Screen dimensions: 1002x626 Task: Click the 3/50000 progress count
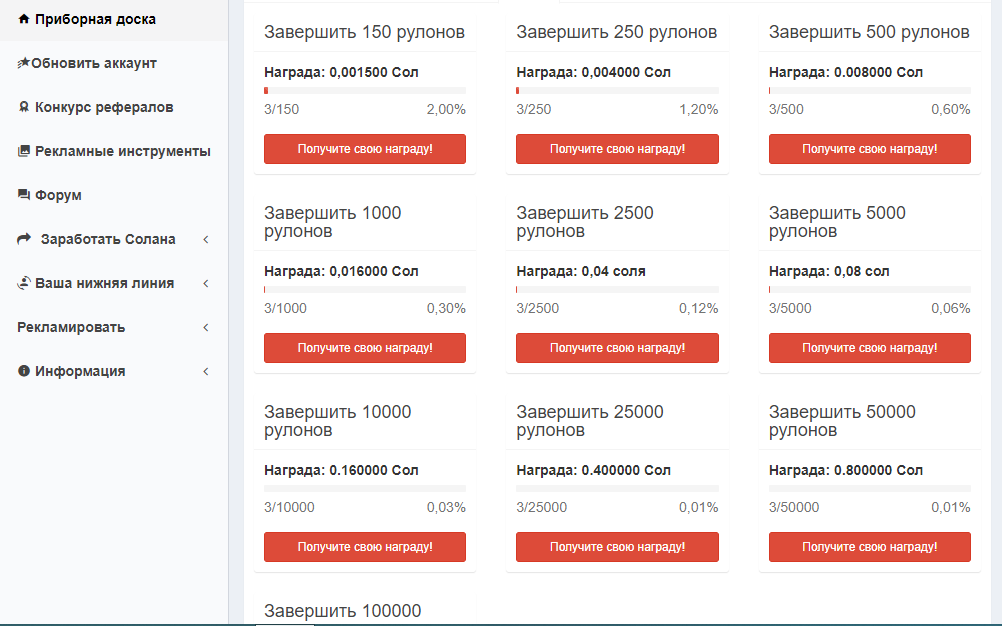[x=794, y=507]
